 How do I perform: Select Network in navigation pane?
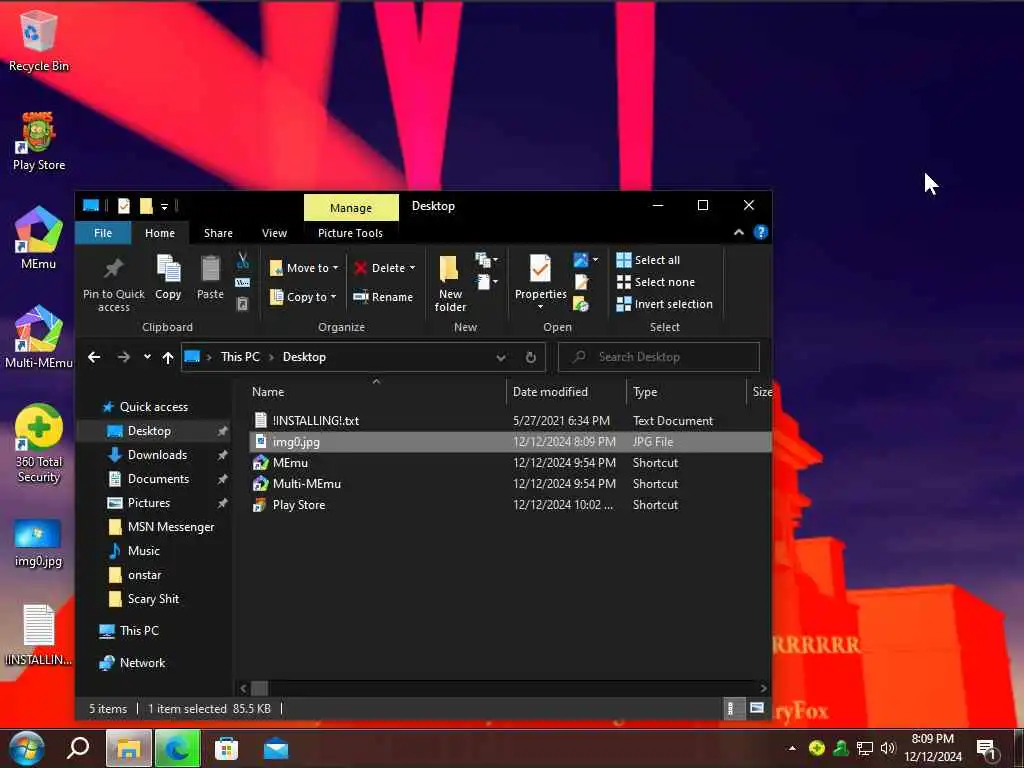point(142,663)
